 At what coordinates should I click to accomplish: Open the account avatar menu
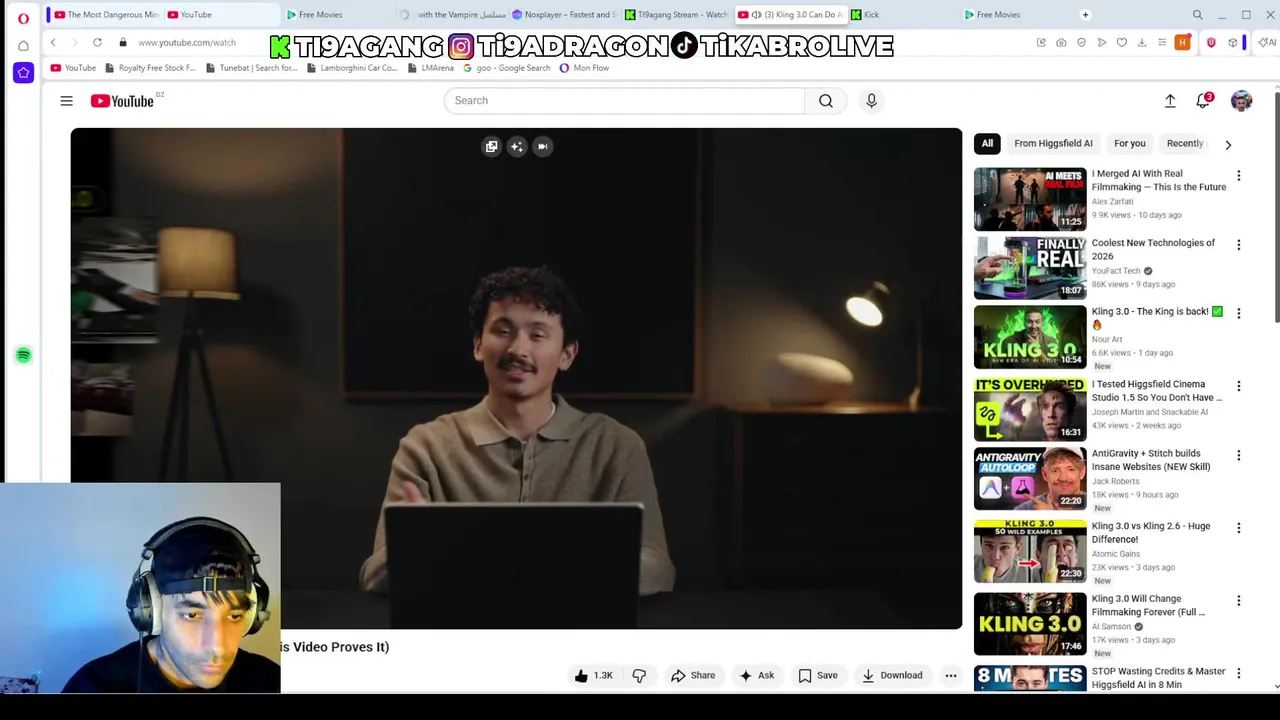(1241, 101)
